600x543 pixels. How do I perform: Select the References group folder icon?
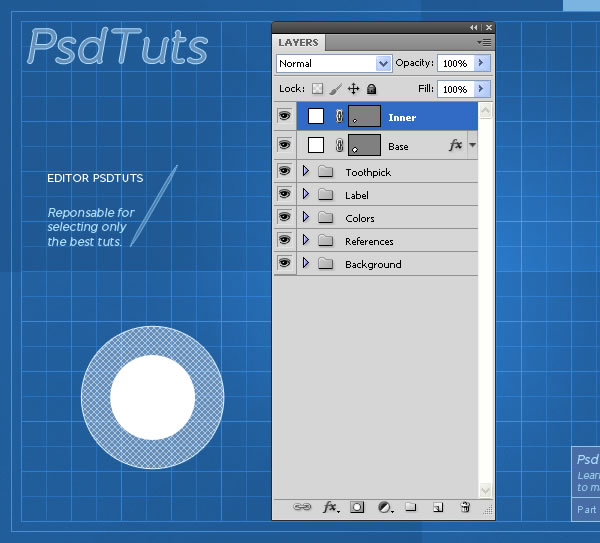pos(326,240)
